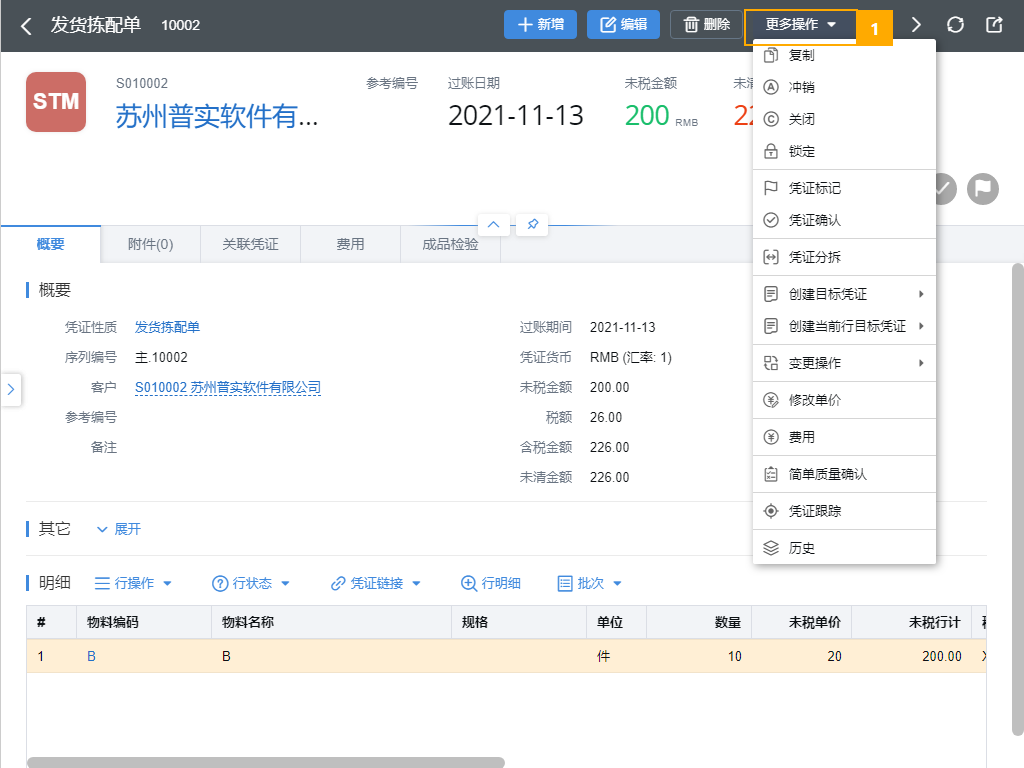Click the 数量 column header
The height and width of the screenshot is (768, 1024).
pos(699,622)
